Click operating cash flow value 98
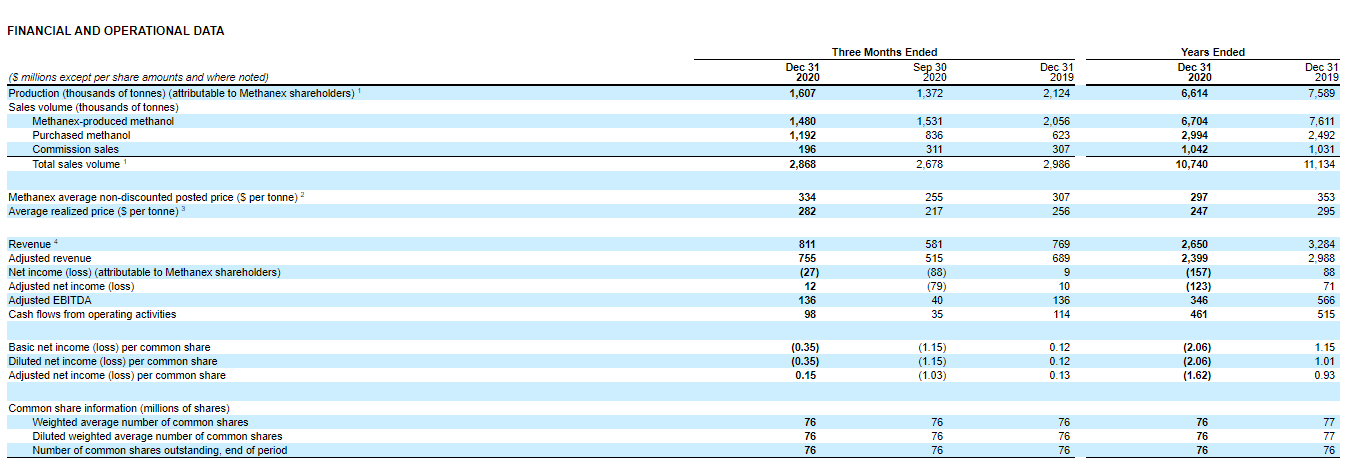This screenshot has width=1345, height=464. [x=810, y=314]
